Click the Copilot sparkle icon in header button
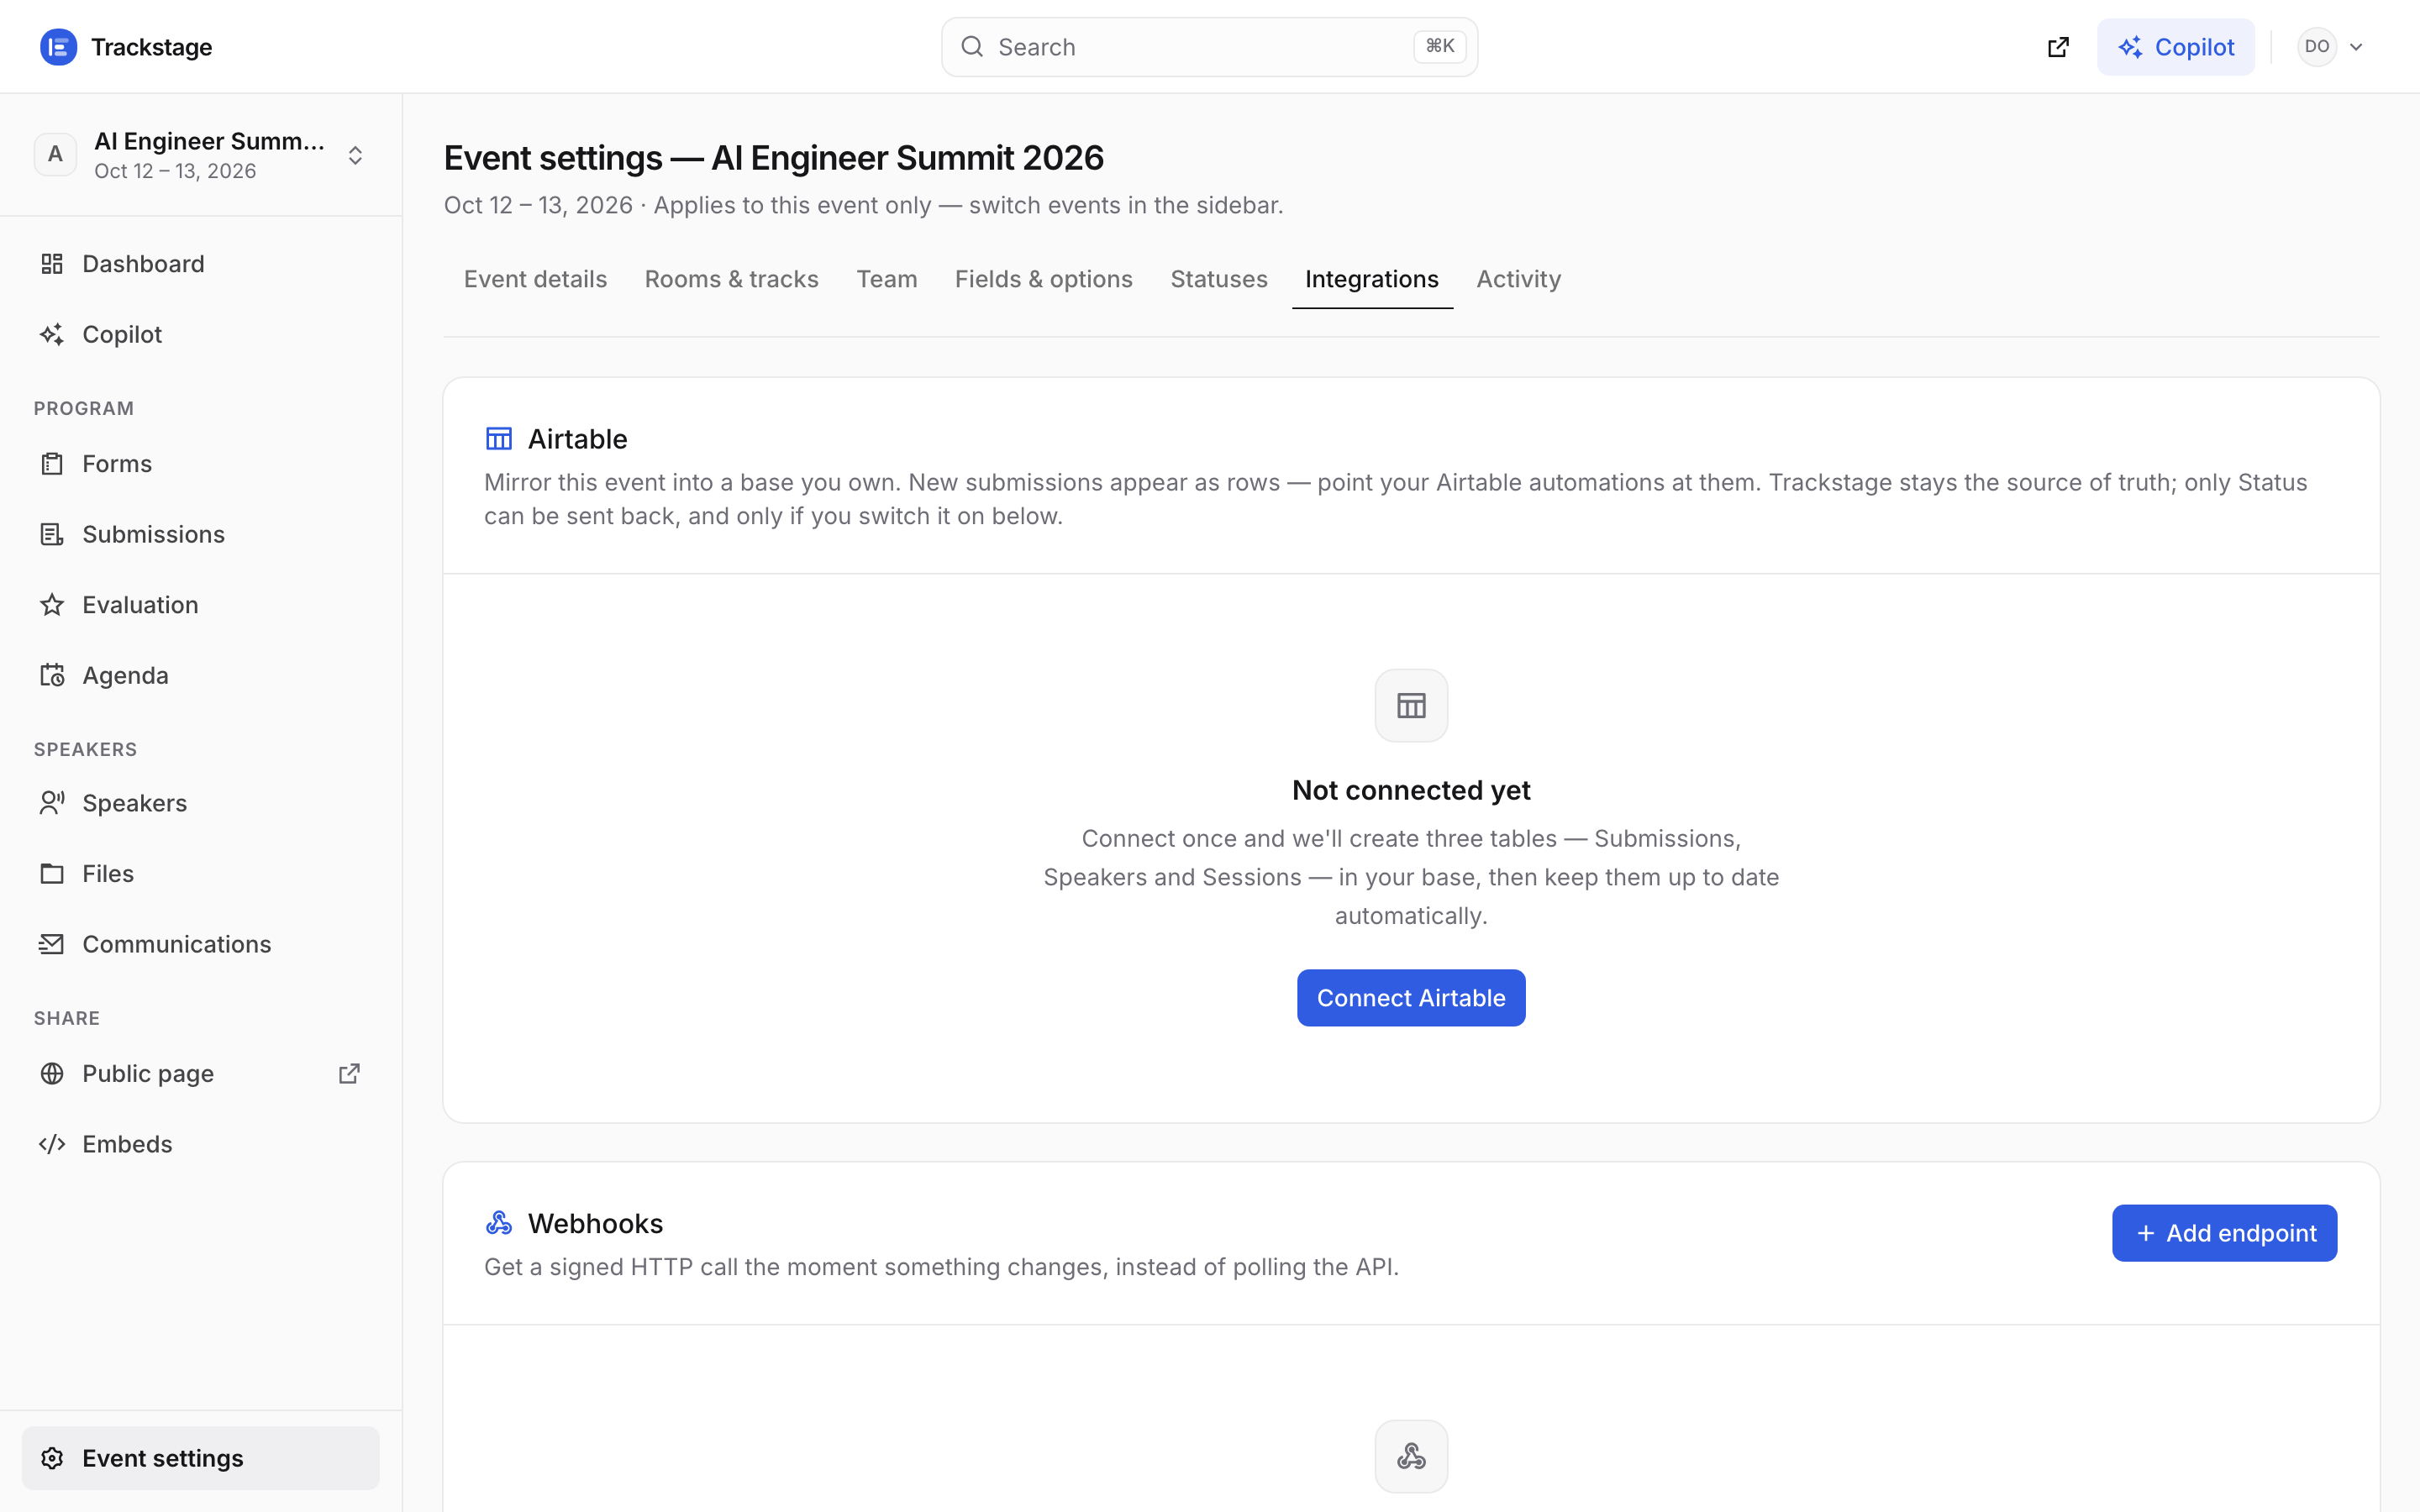2420x1512 pixels. pos(2130,47)
